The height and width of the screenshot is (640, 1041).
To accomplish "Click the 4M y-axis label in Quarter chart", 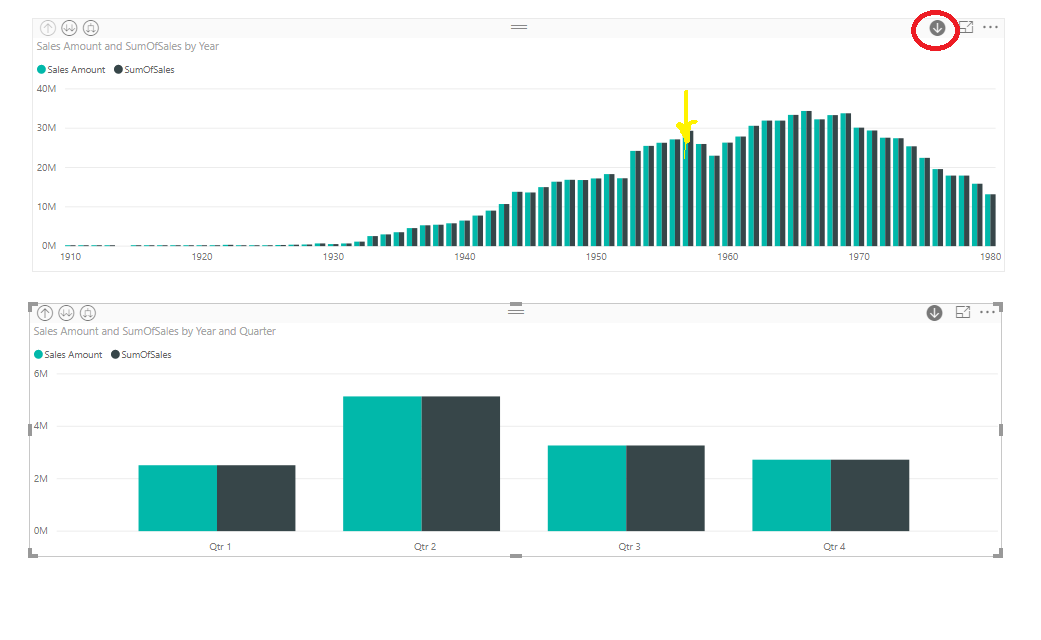I will click(x=41, y=426).
